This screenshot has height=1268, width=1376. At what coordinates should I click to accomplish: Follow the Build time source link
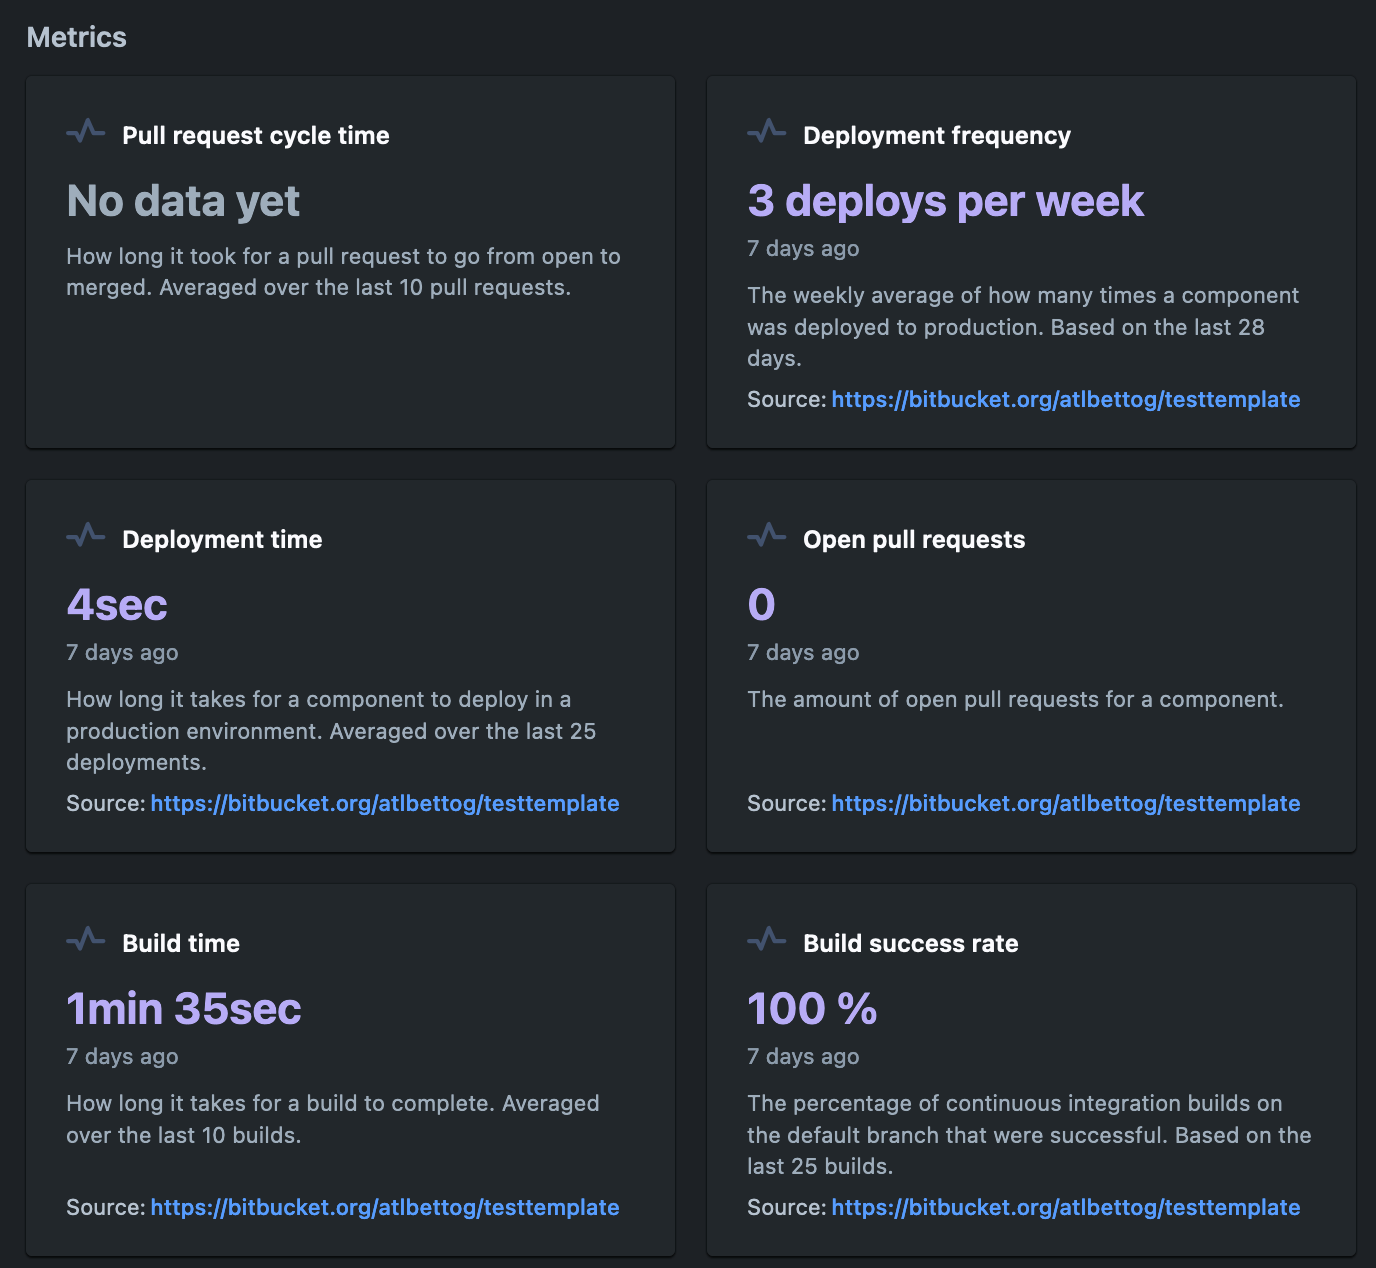(384, 1208)
